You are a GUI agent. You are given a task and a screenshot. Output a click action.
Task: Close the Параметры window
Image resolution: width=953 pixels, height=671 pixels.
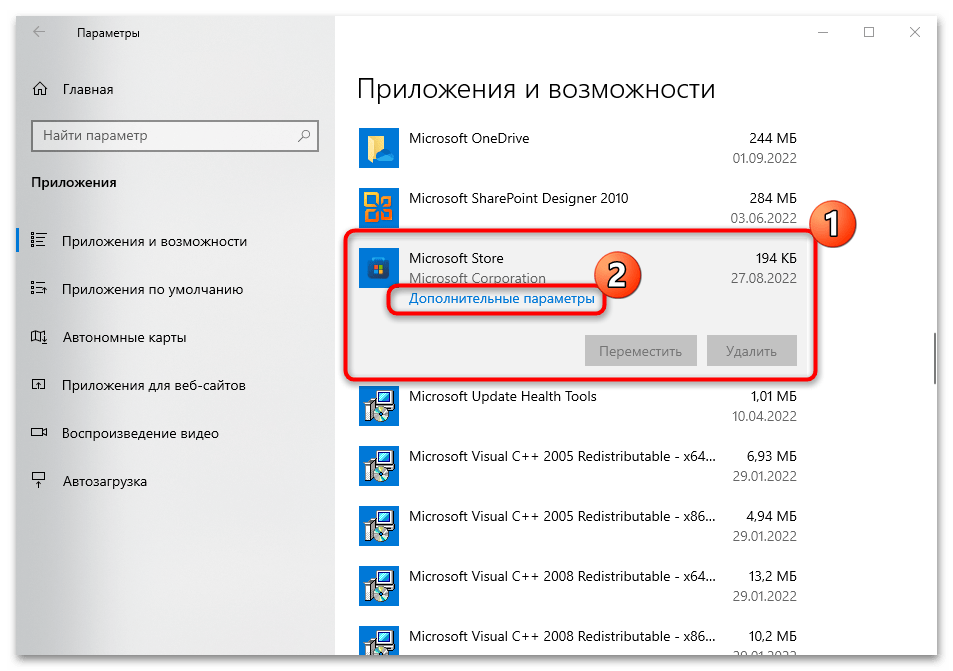click(x=915, y=32)
